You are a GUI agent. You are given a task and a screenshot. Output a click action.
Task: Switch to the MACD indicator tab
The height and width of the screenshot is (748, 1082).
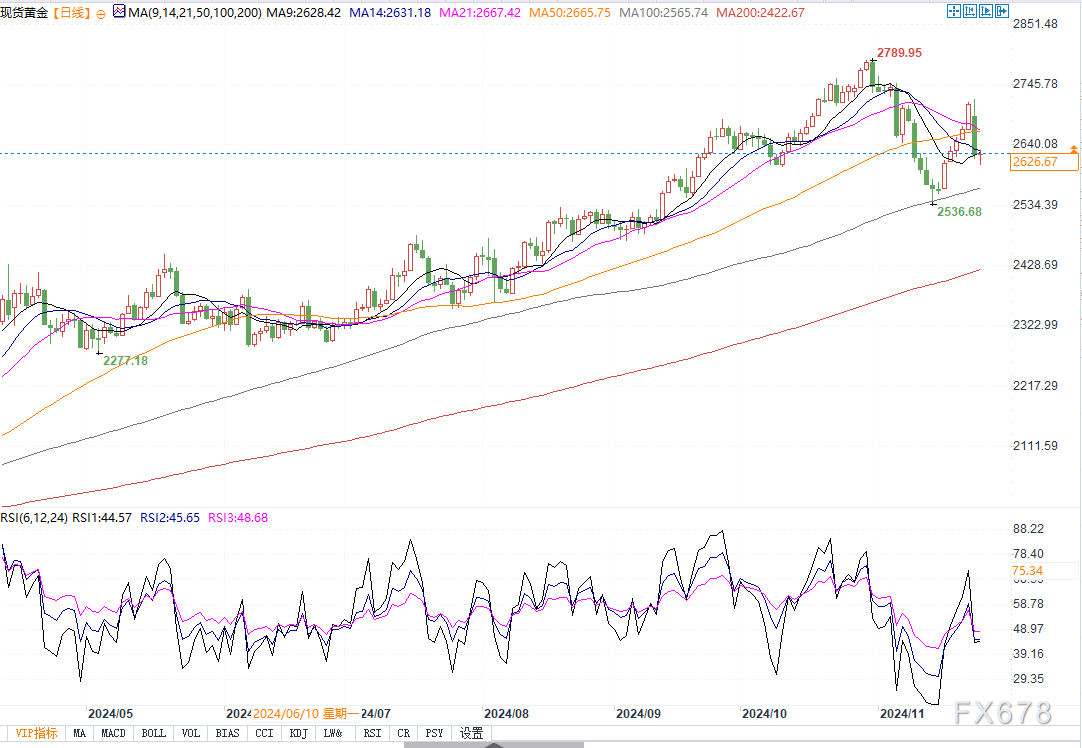point(114,733)
